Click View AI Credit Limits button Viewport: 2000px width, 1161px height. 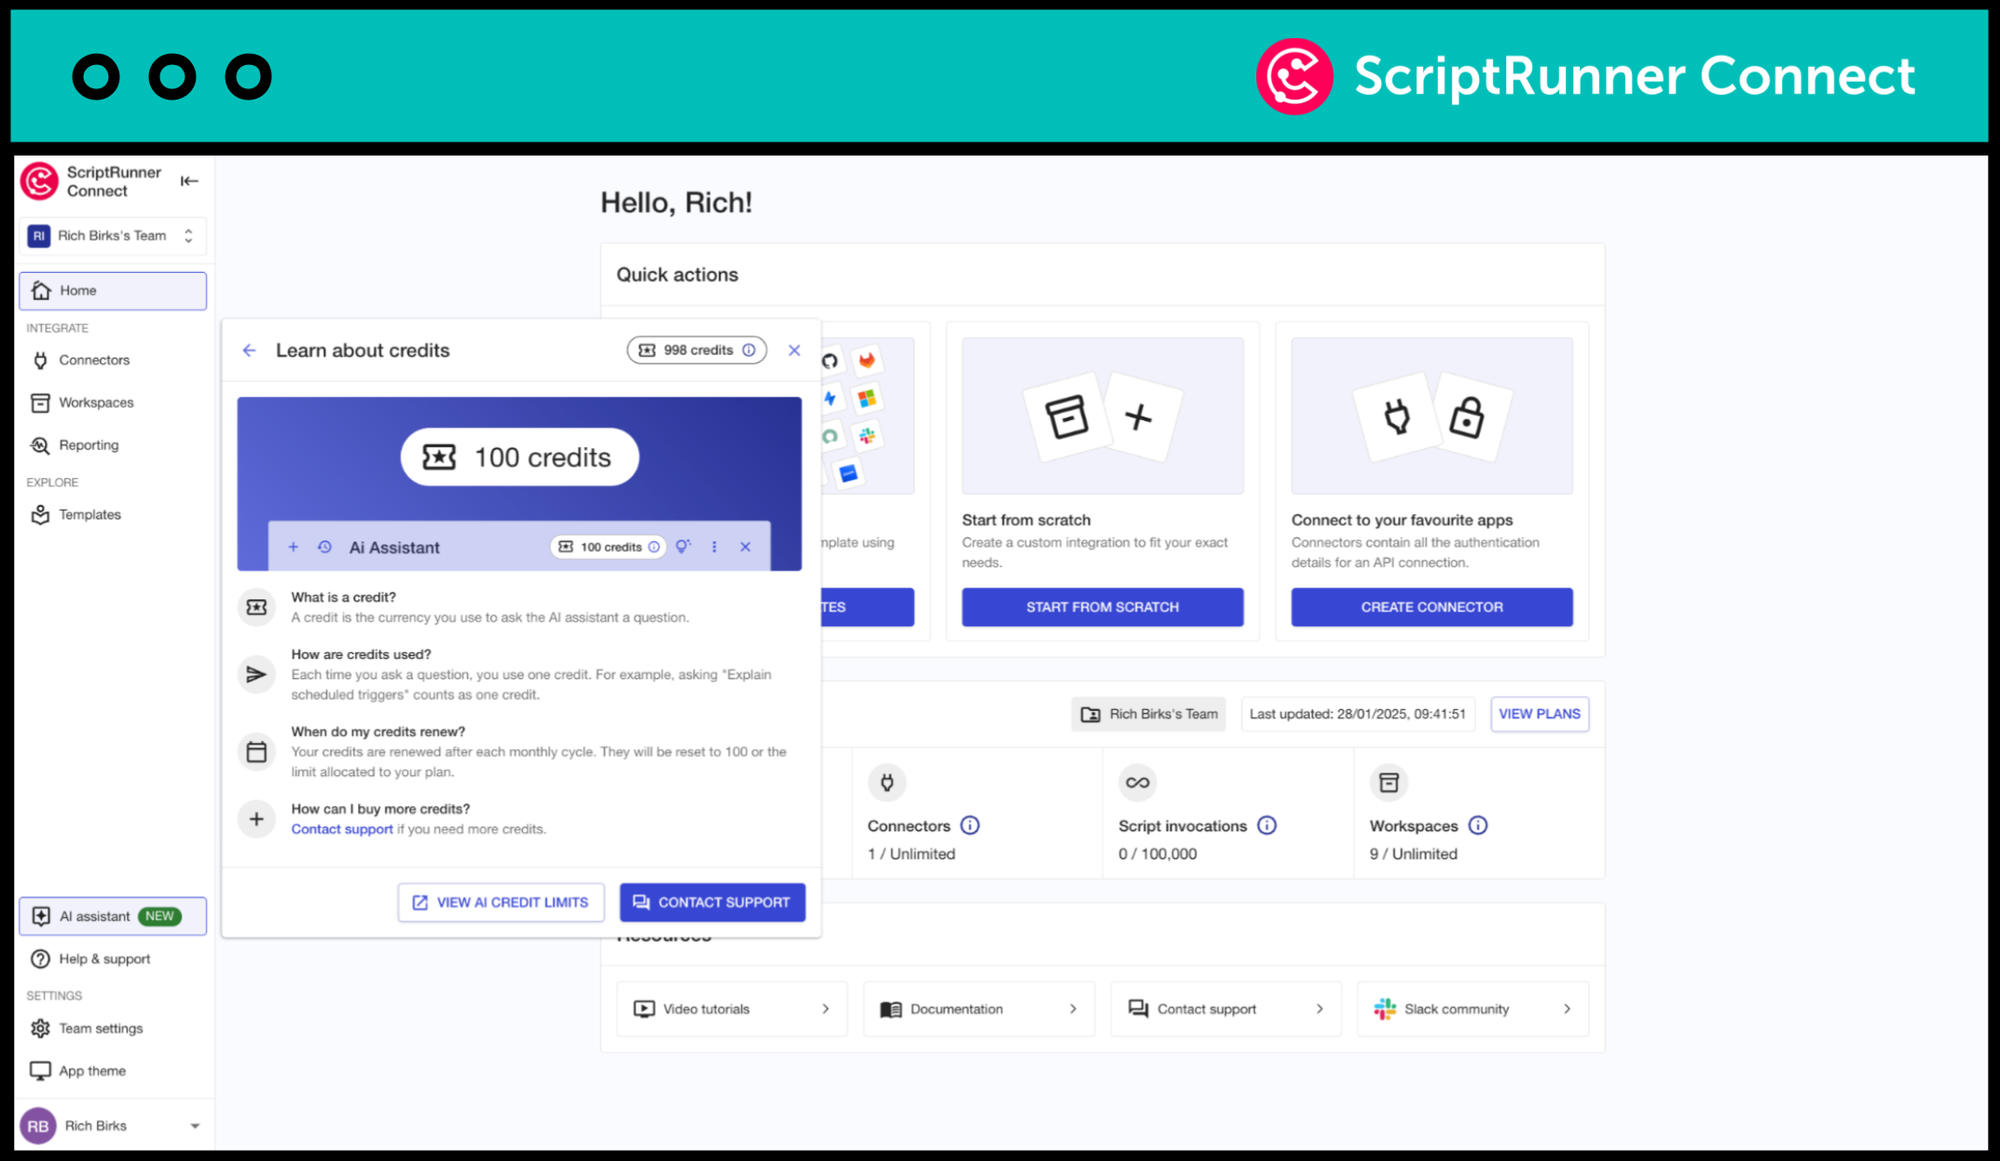(501, 902)
